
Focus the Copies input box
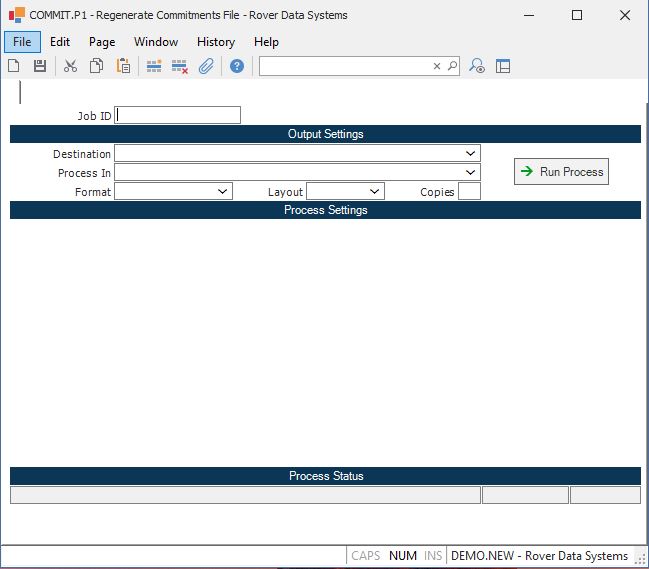pos(469,191)
